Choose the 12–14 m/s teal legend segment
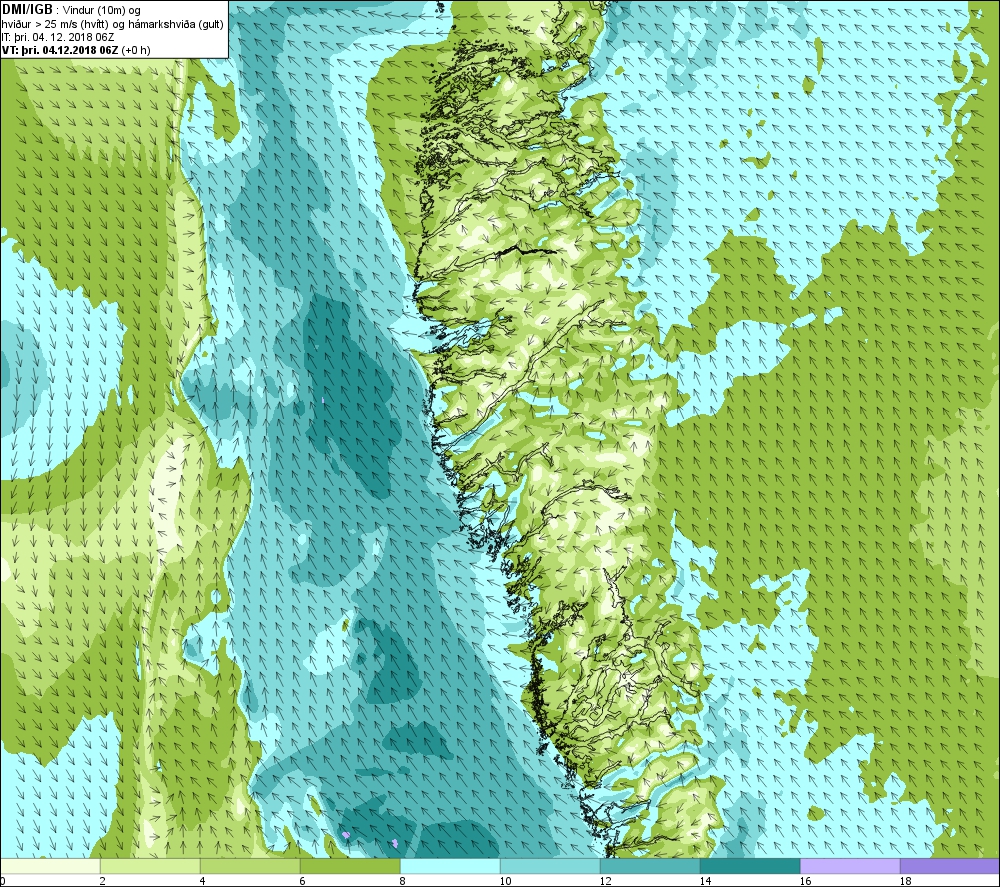Viewport: 1000px width, 887px height. point(650,866)
